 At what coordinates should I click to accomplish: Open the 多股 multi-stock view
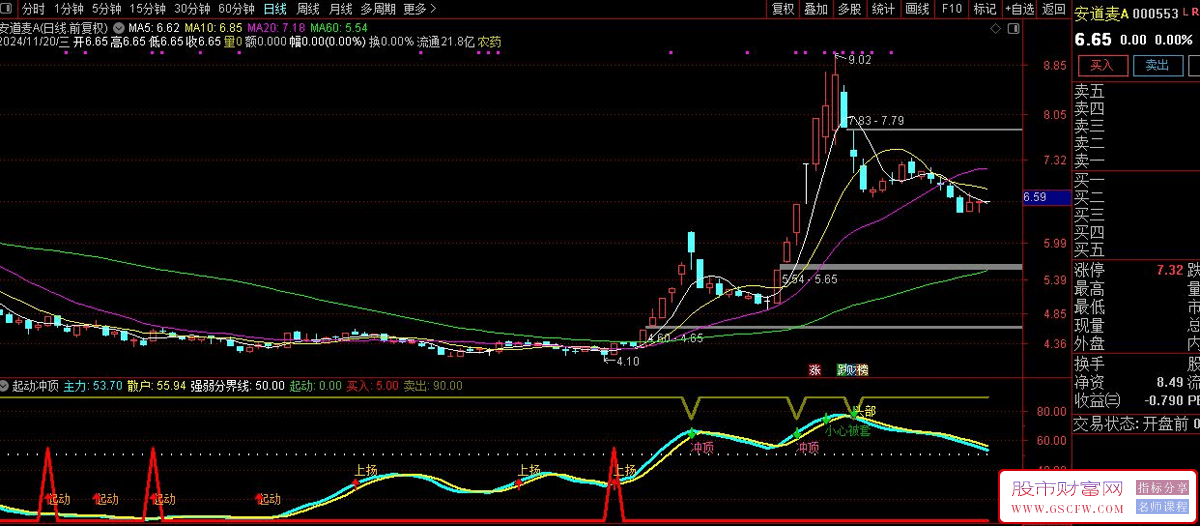pyautogui.click(x=849, y=9)
